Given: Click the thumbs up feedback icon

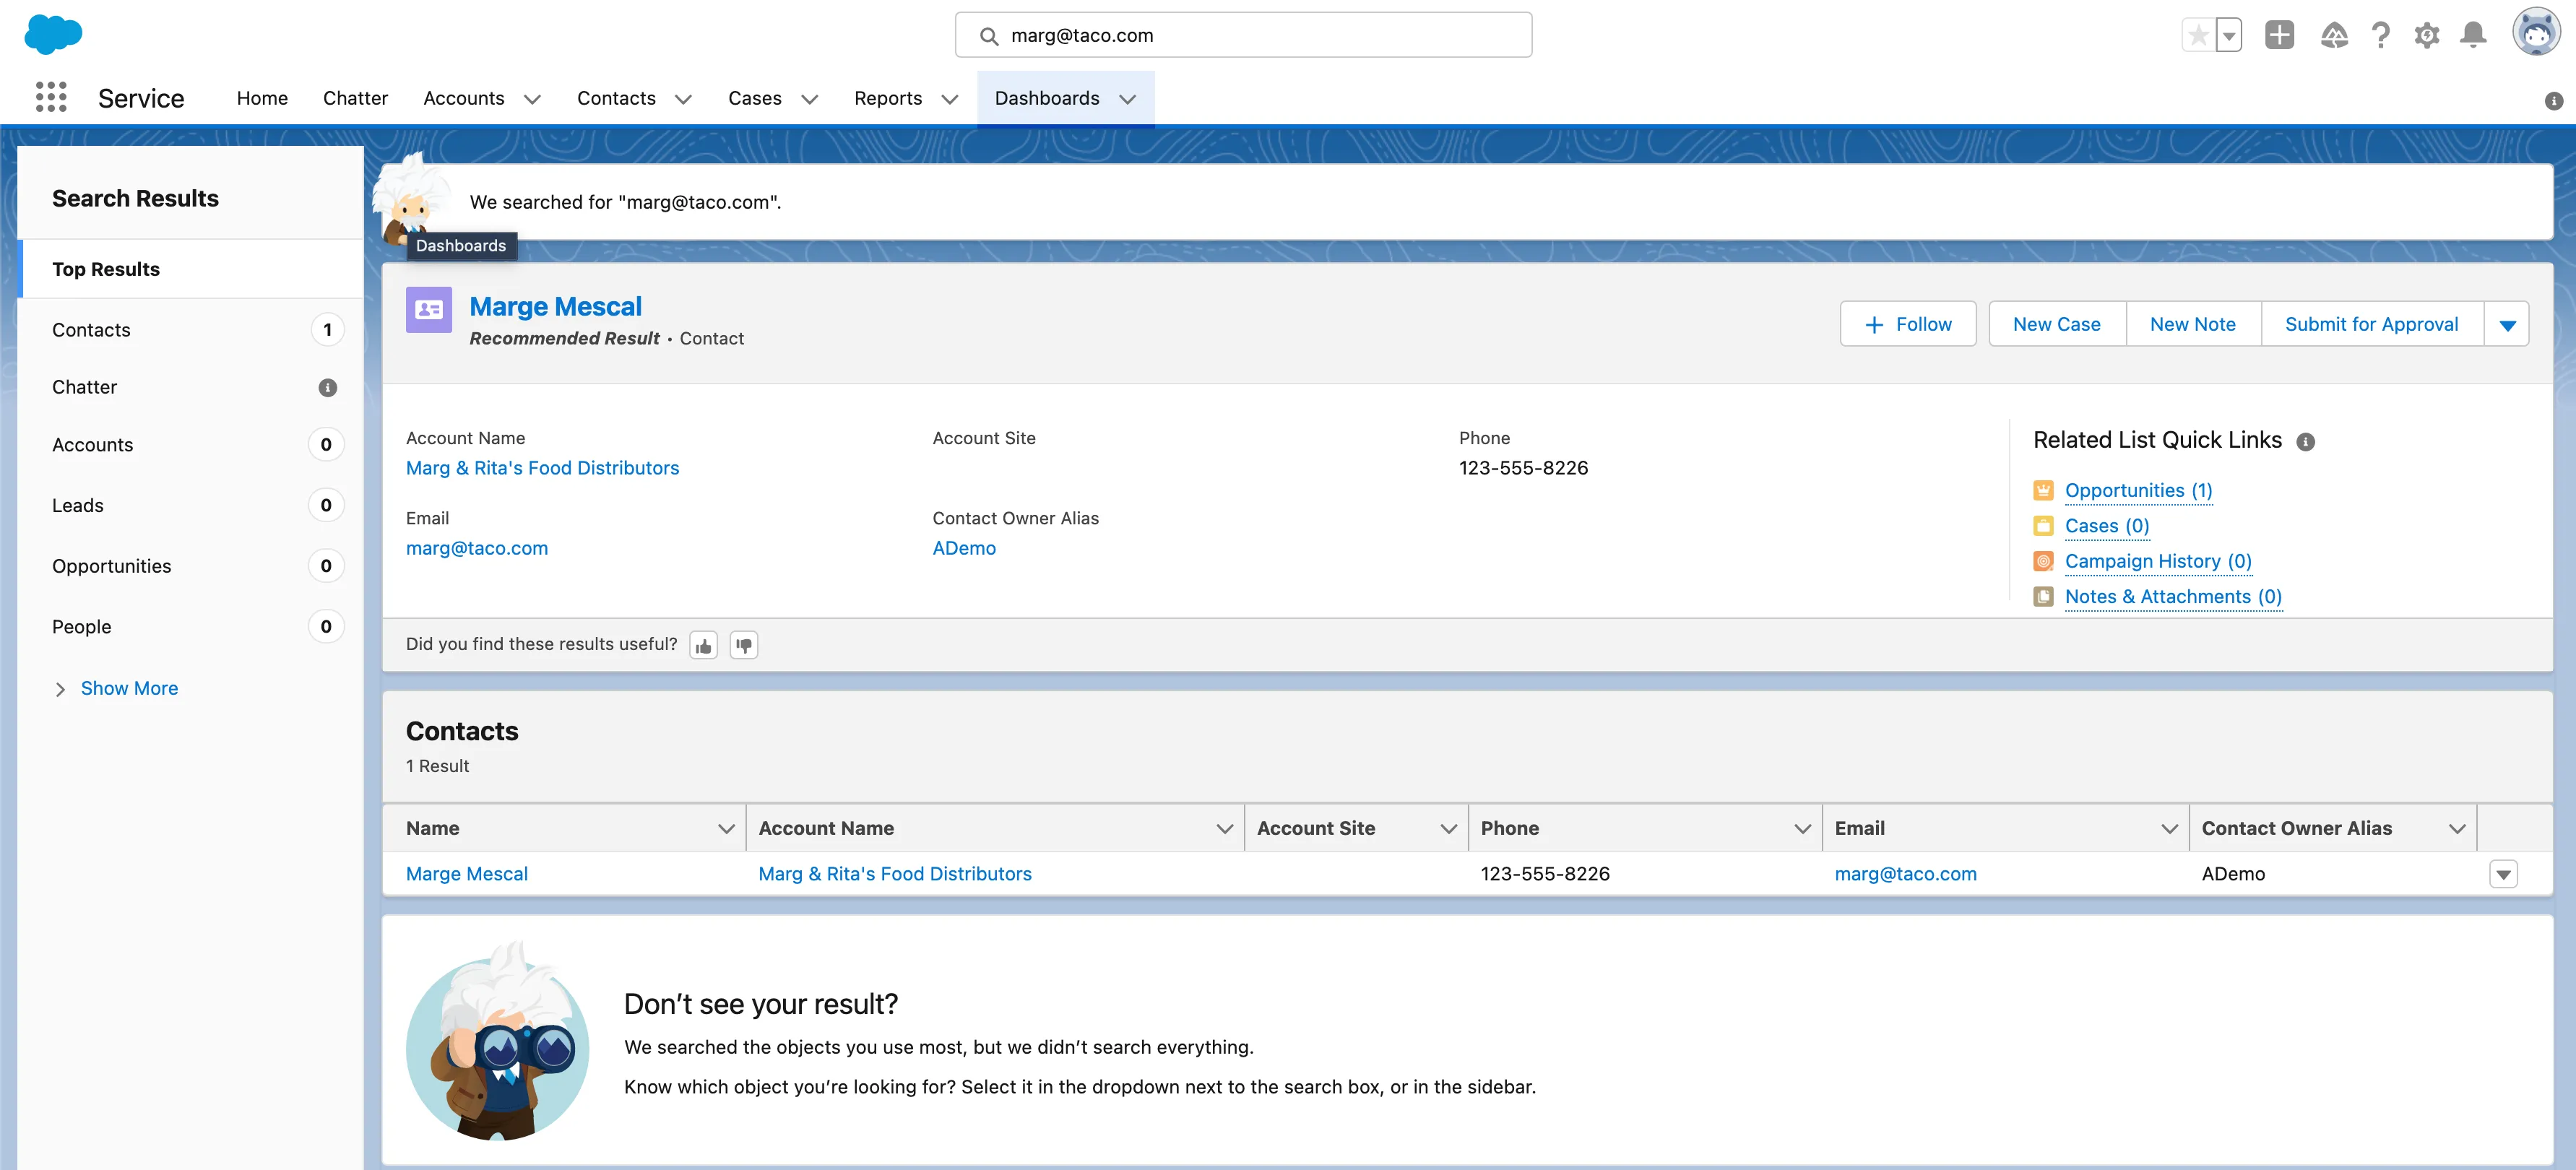Looking at the screenshot, I should [x=703, y=645].
